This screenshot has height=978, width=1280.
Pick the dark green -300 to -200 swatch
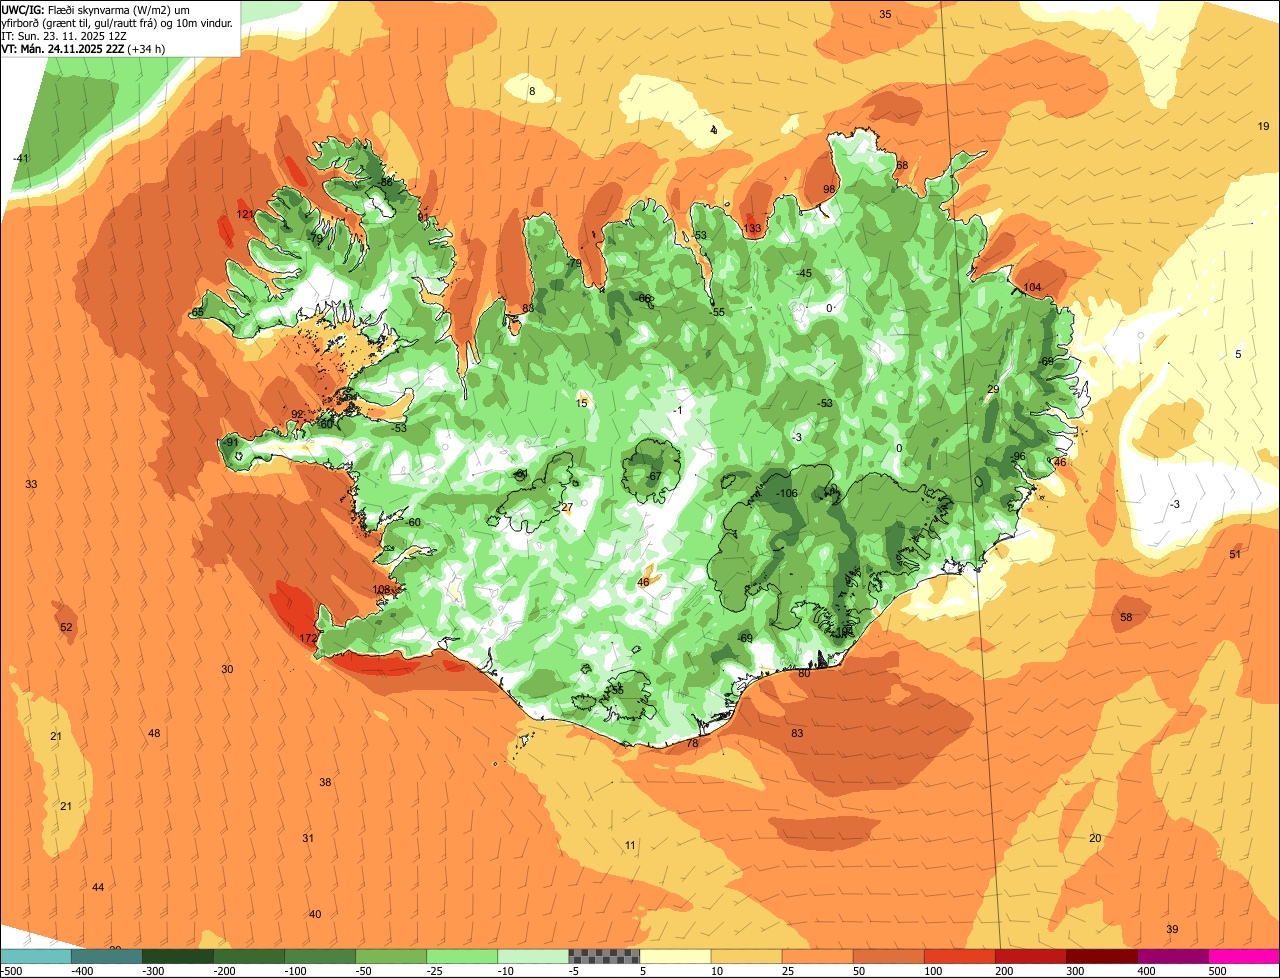pos(178,956)
